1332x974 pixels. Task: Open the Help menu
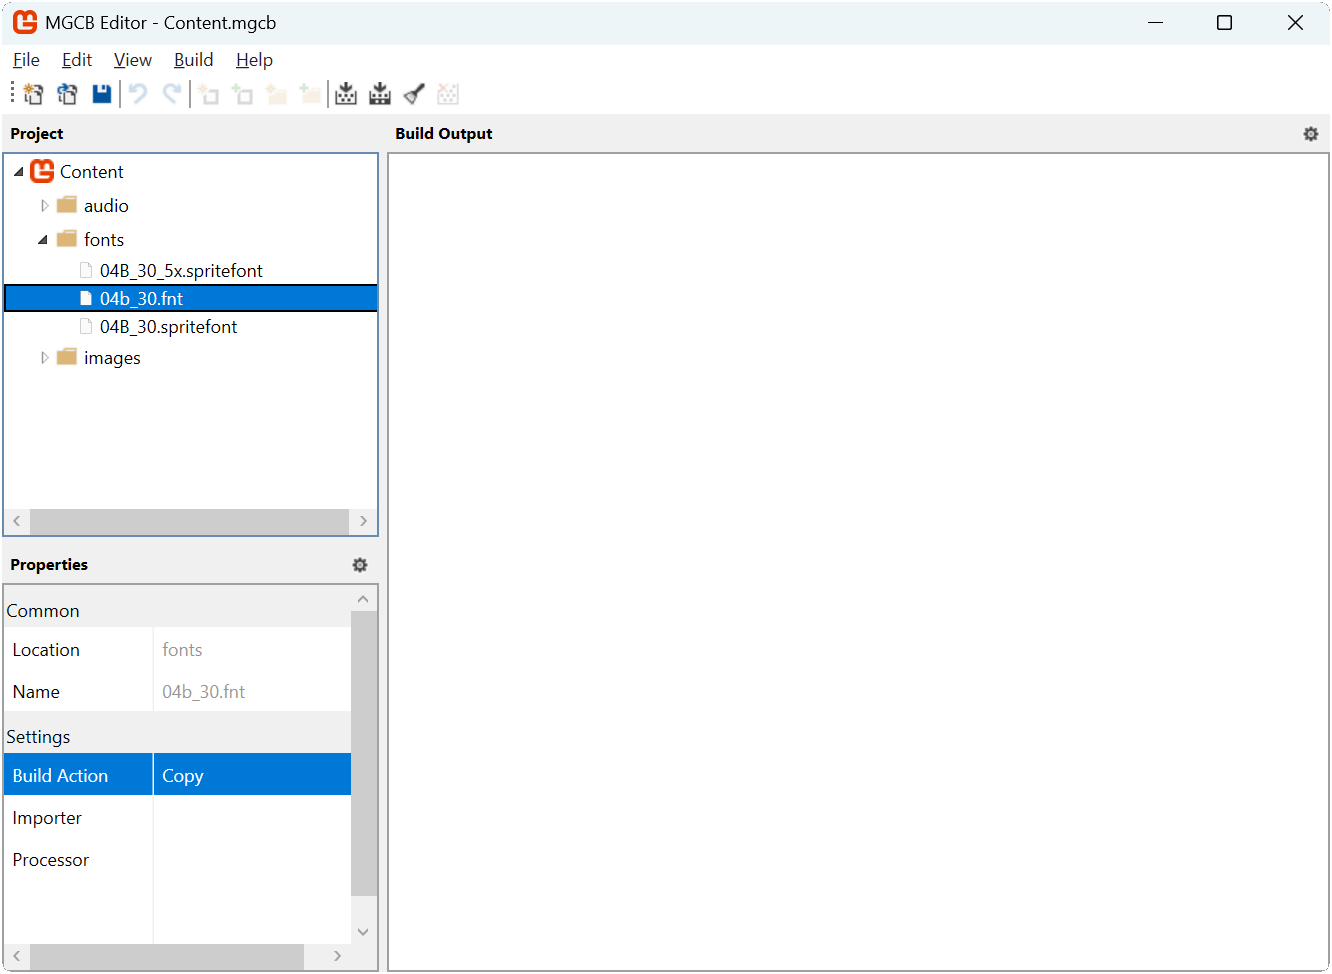click(254, 60)
